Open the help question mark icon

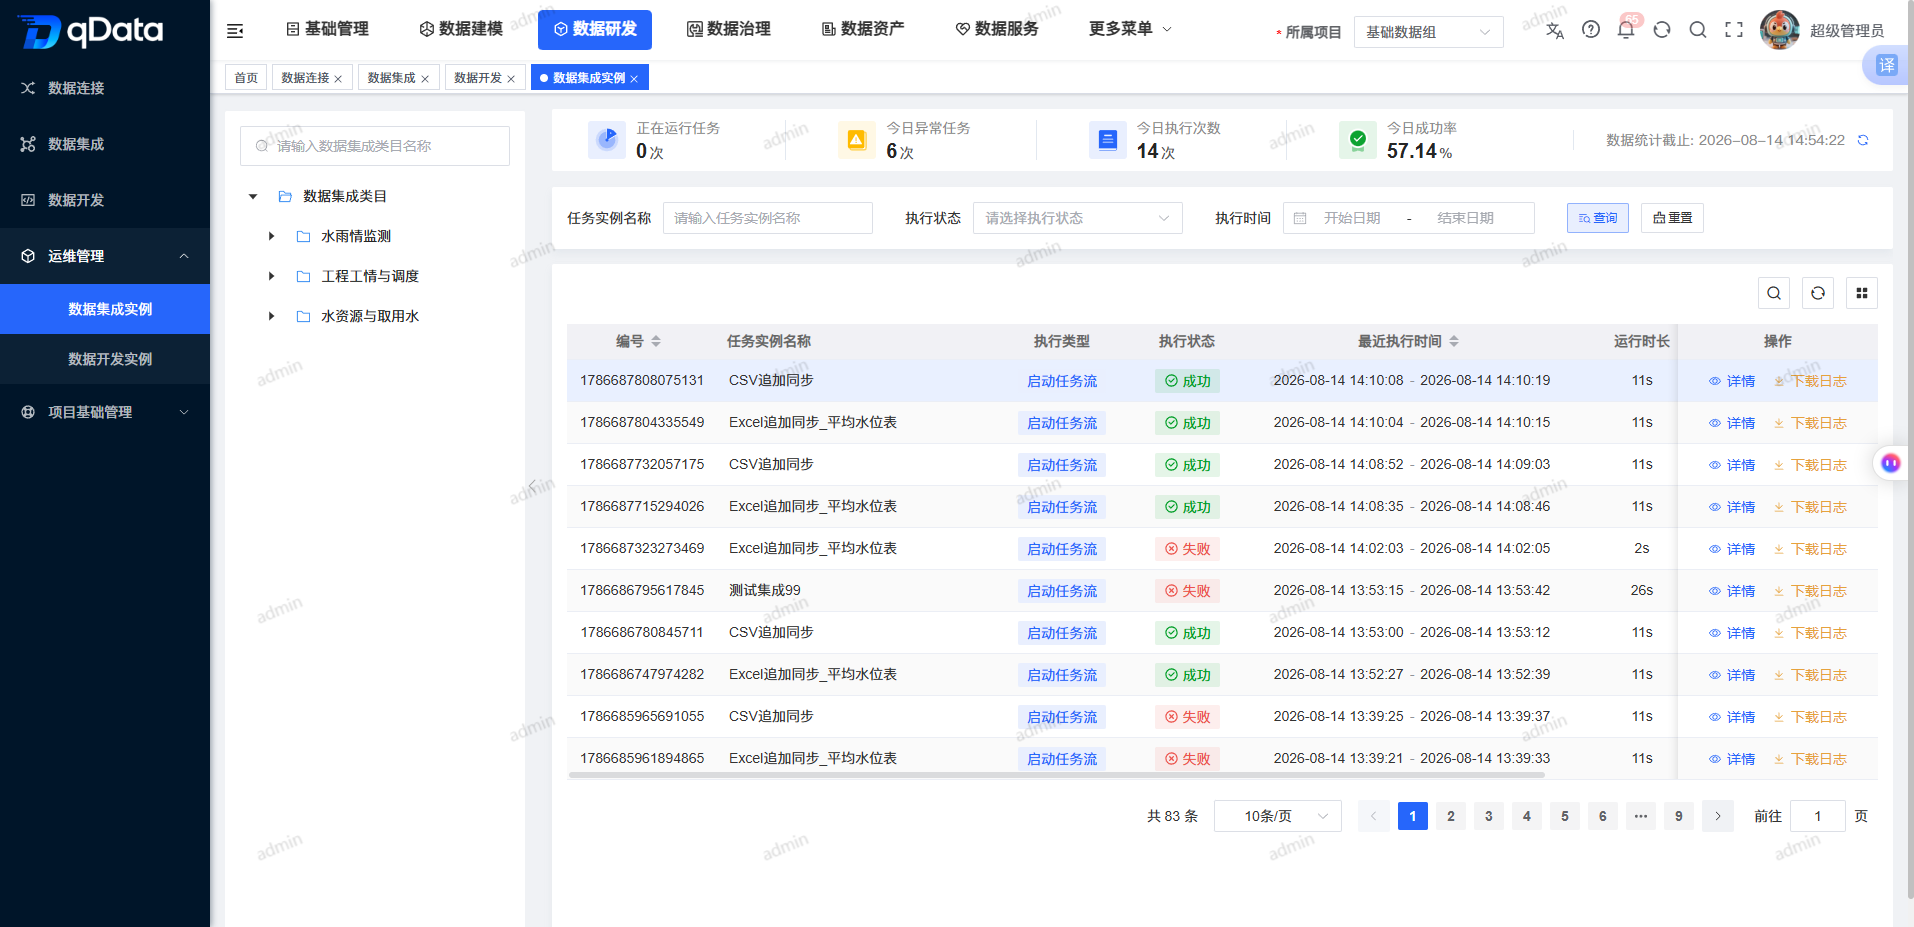point(1591,30)
